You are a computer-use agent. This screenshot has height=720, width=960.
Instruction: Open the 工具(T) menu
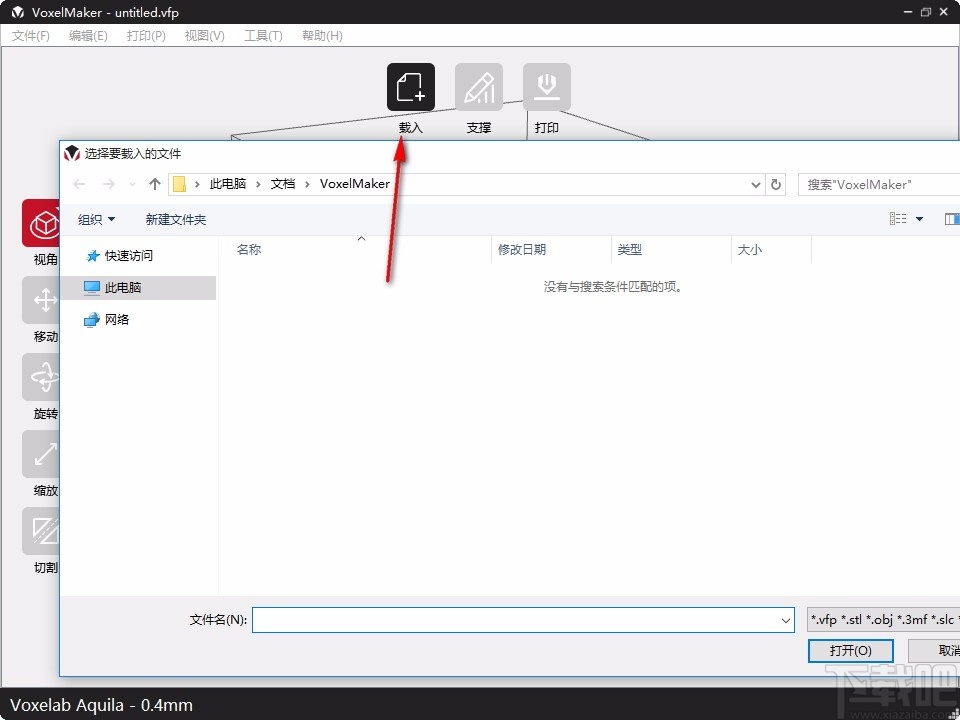(x=263, y=36)
